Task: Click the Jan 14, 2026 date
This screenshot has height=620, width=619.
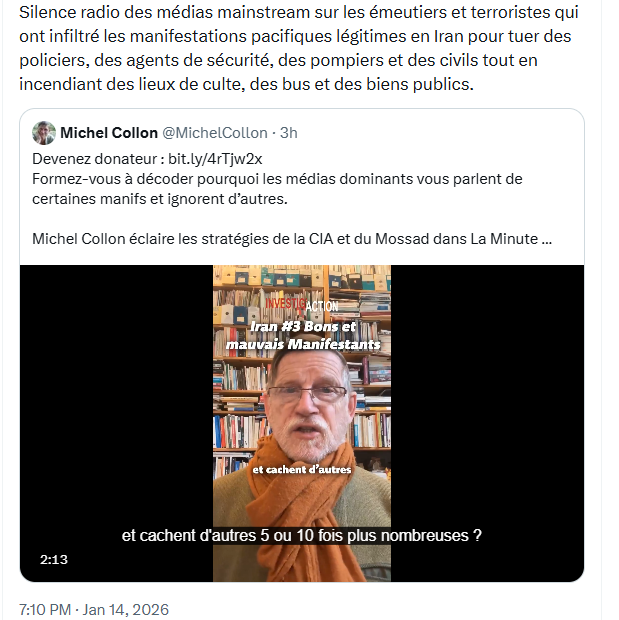Action: coord(125,609)
